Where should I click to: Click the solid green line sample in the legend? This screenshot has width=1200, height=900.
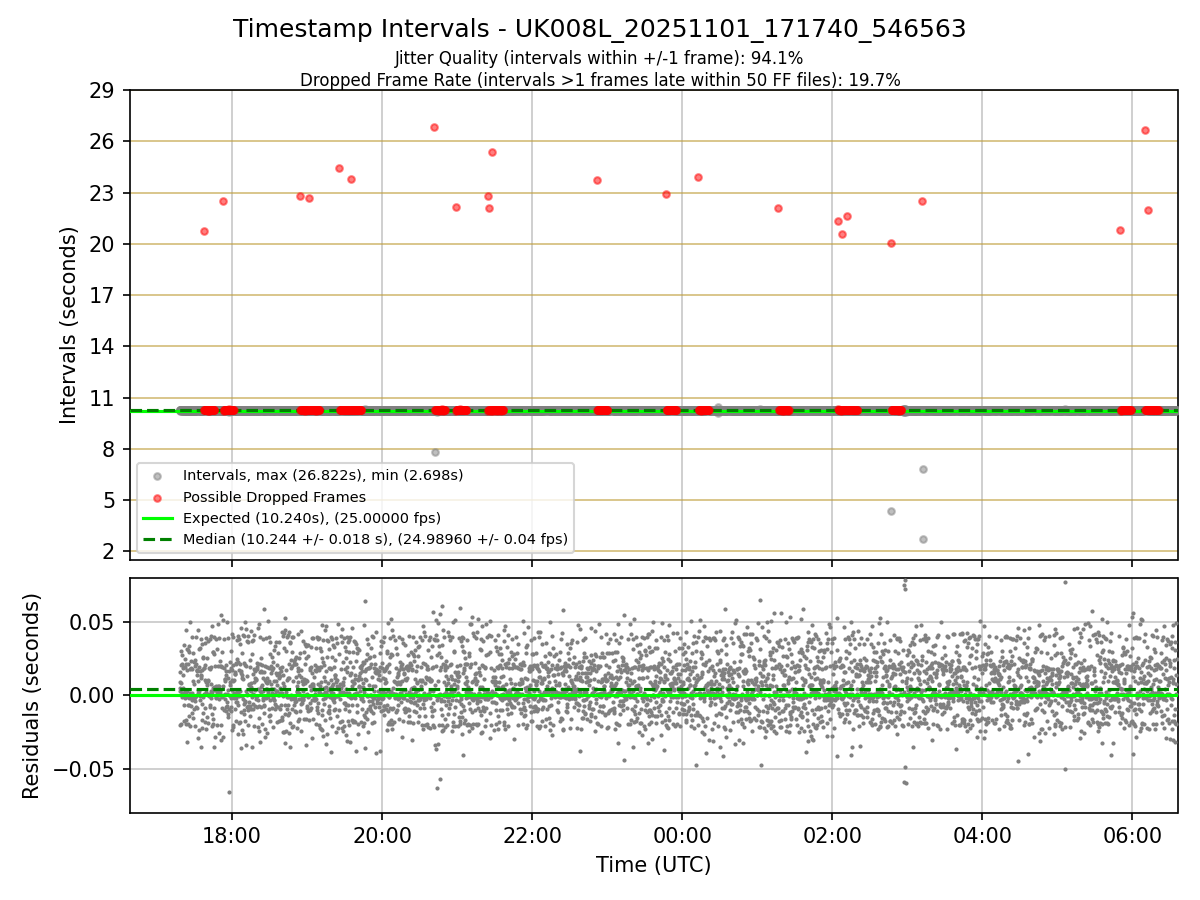click(157, 518)
